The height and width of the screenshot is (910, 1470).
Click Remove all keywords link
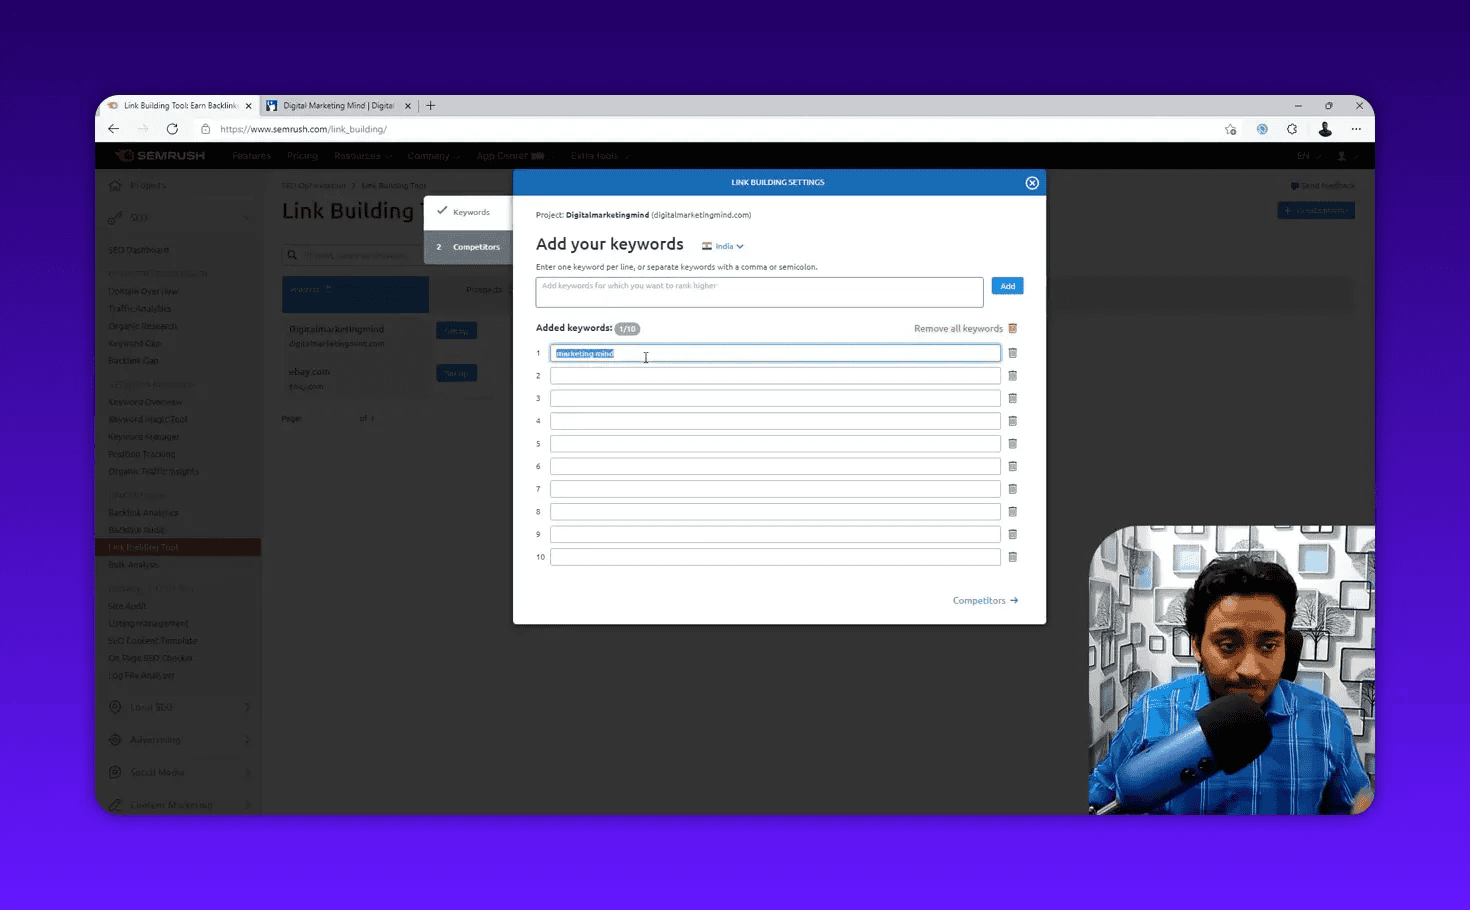(956, 328)
